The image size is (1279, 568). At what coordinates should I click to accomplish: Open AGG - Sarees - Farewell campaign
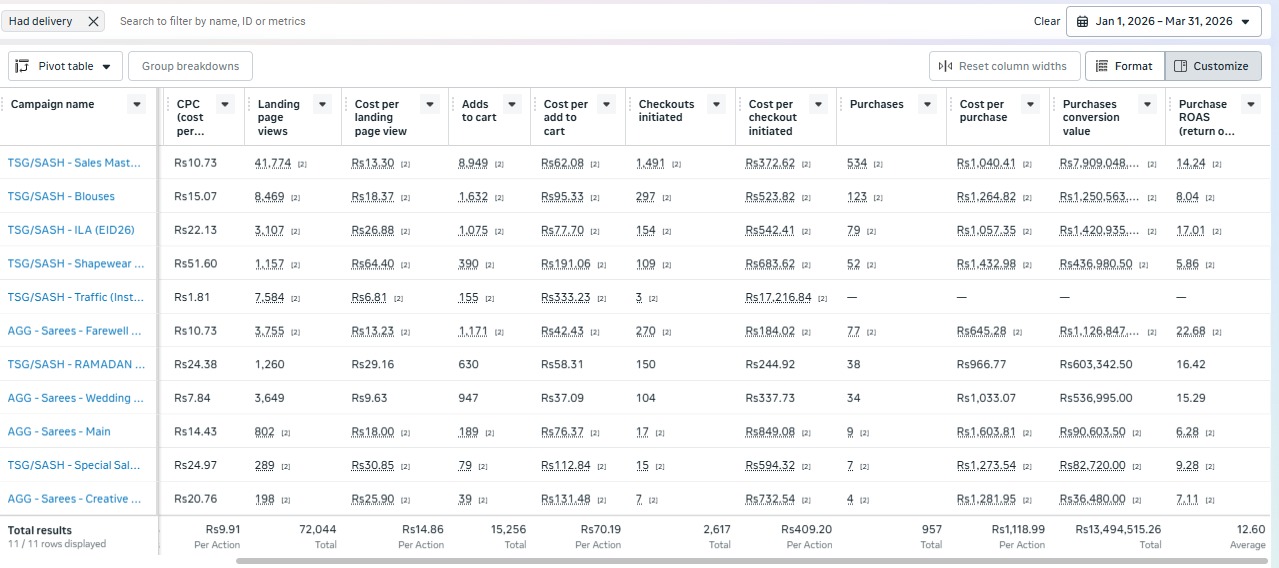[x=75, y=331]
